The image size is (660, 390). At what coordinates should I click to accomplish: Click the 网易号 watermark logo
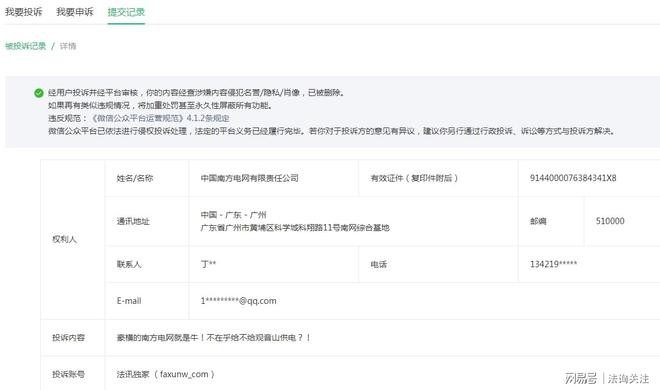(x=580, y=378)
